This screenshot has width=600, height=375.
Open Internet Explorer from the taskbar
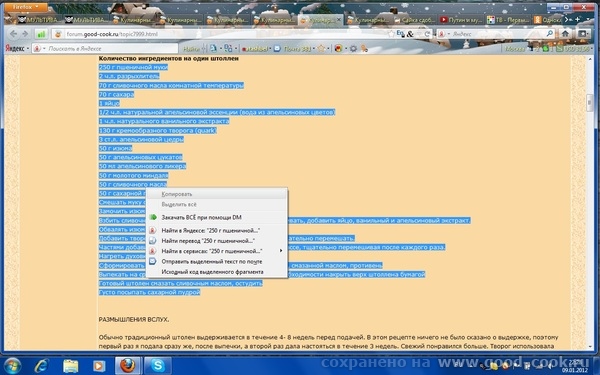[41, 366]
